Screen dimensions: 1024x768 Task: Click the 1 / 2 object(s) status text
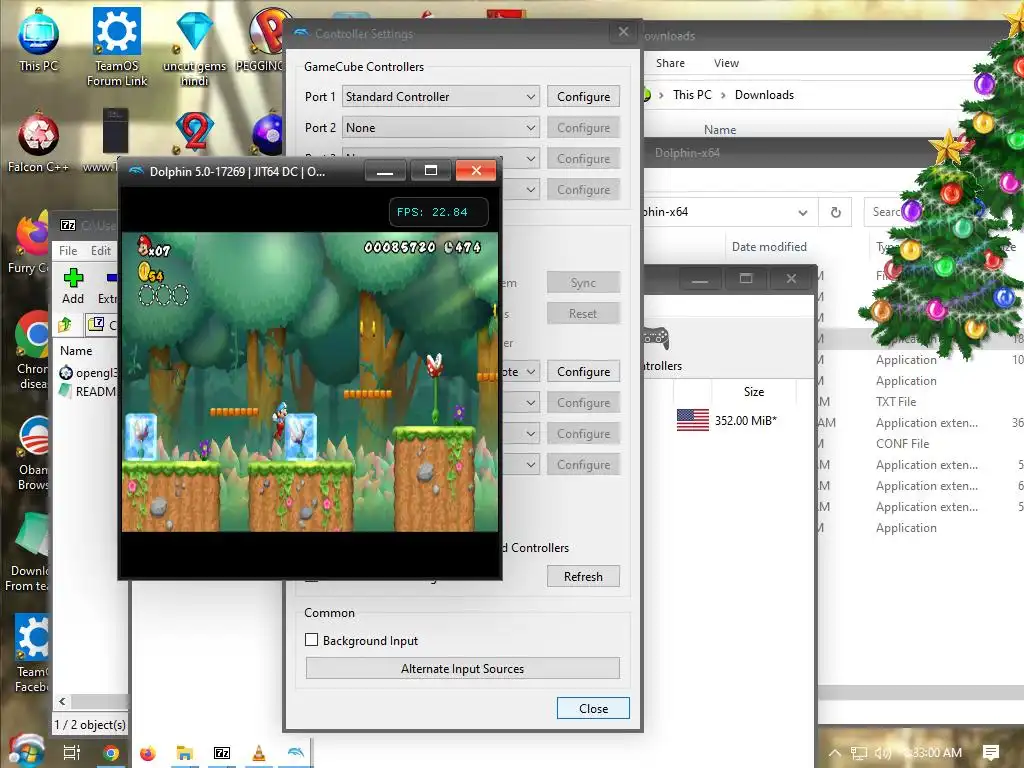pos(90,725)
